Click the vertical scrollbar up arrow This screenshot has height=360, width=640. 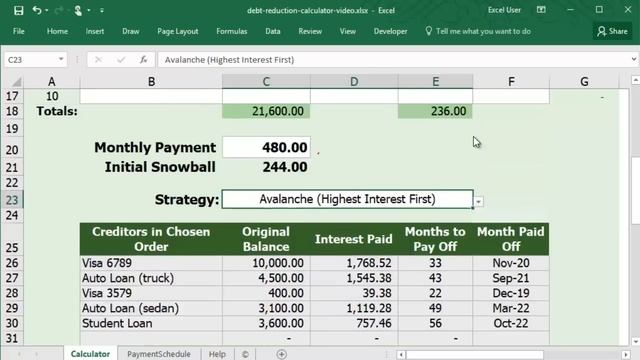click(x=635, y=80)
